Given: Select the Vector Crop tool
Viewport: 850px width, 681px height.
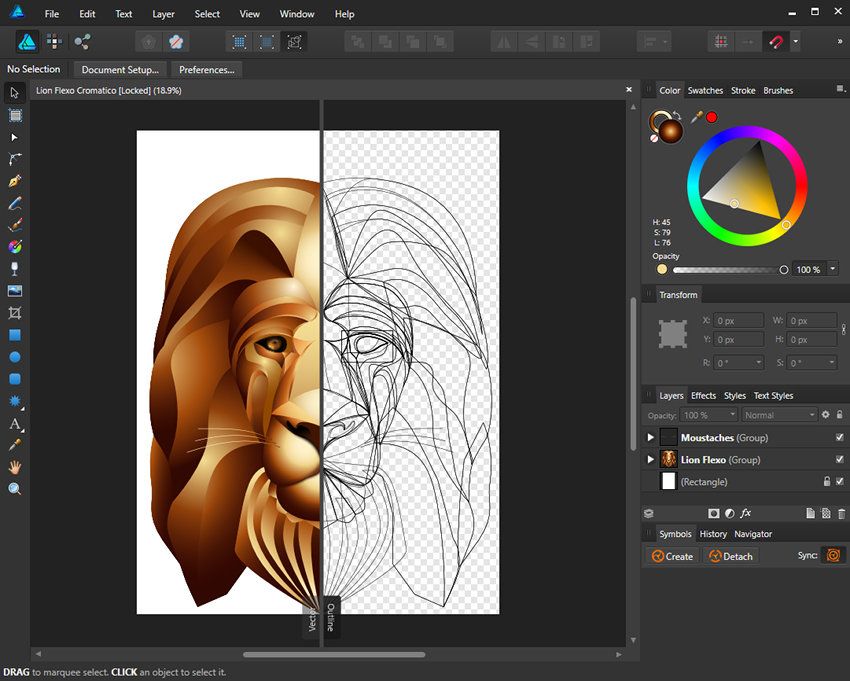Looking at the screenshot, I should [15, 312].
